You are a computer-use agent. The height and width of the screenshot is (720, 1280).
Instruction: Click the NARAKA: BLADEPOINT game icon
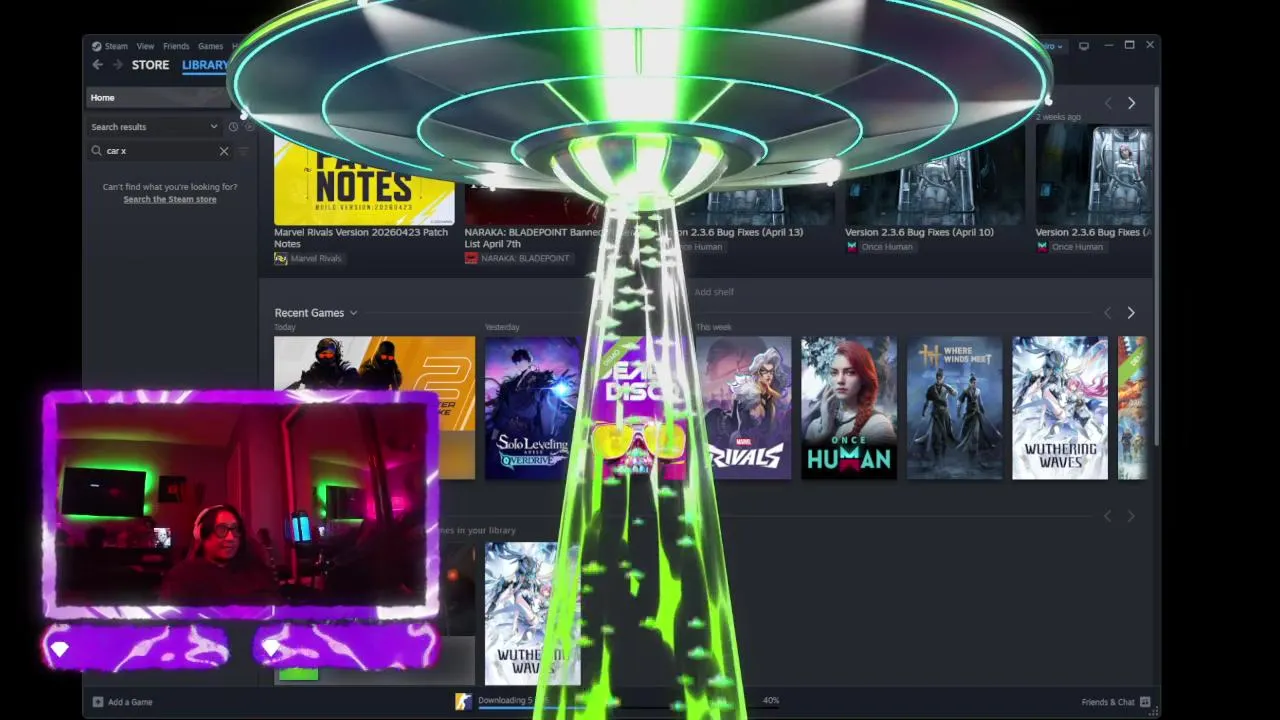471,258
